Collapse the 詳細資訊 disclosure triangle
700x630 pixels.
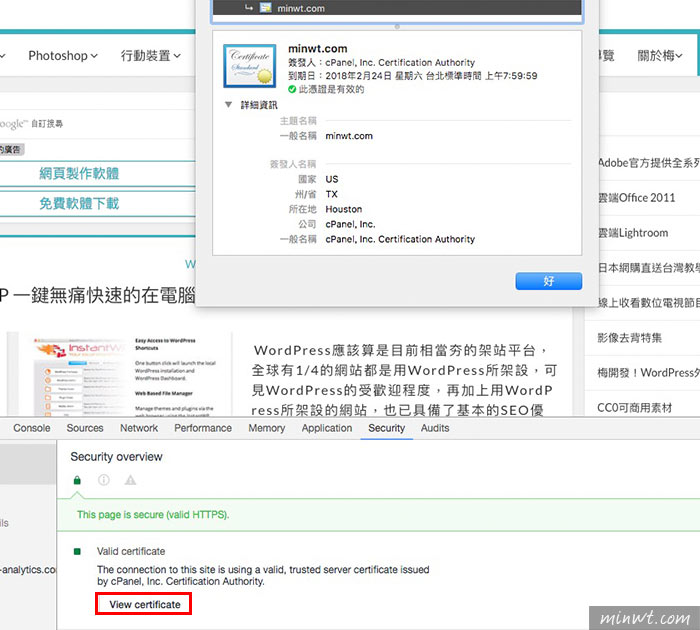click(228, 104)
